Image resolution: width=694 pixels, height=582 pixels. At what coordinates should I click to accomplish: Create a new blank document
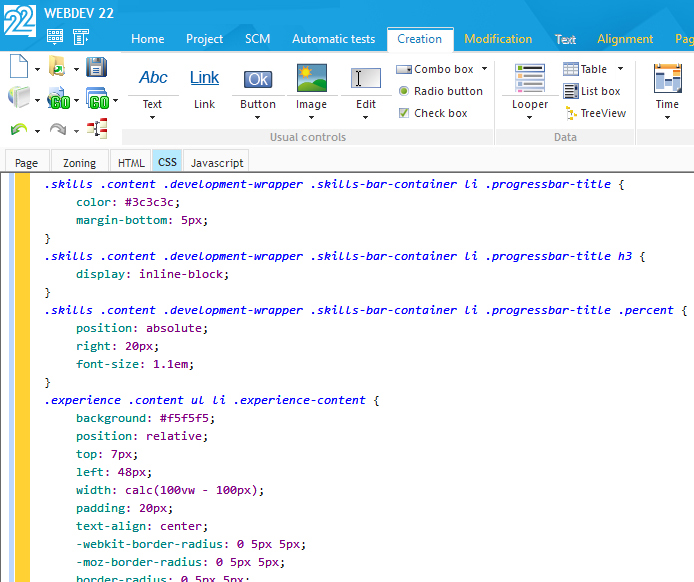pos(19,66)
